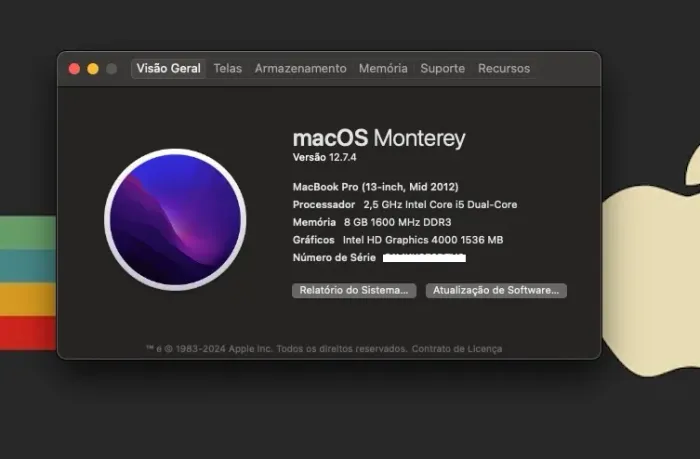700x459 pixels.
Task: Switch to the Recursos tab
Action: click(x=504, y=68)
